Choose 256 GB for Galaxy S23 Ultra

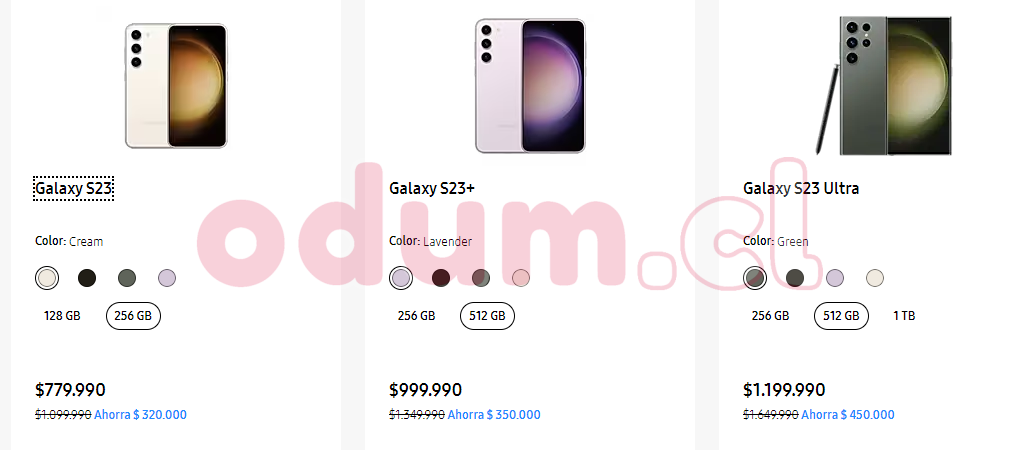(770, 316)
